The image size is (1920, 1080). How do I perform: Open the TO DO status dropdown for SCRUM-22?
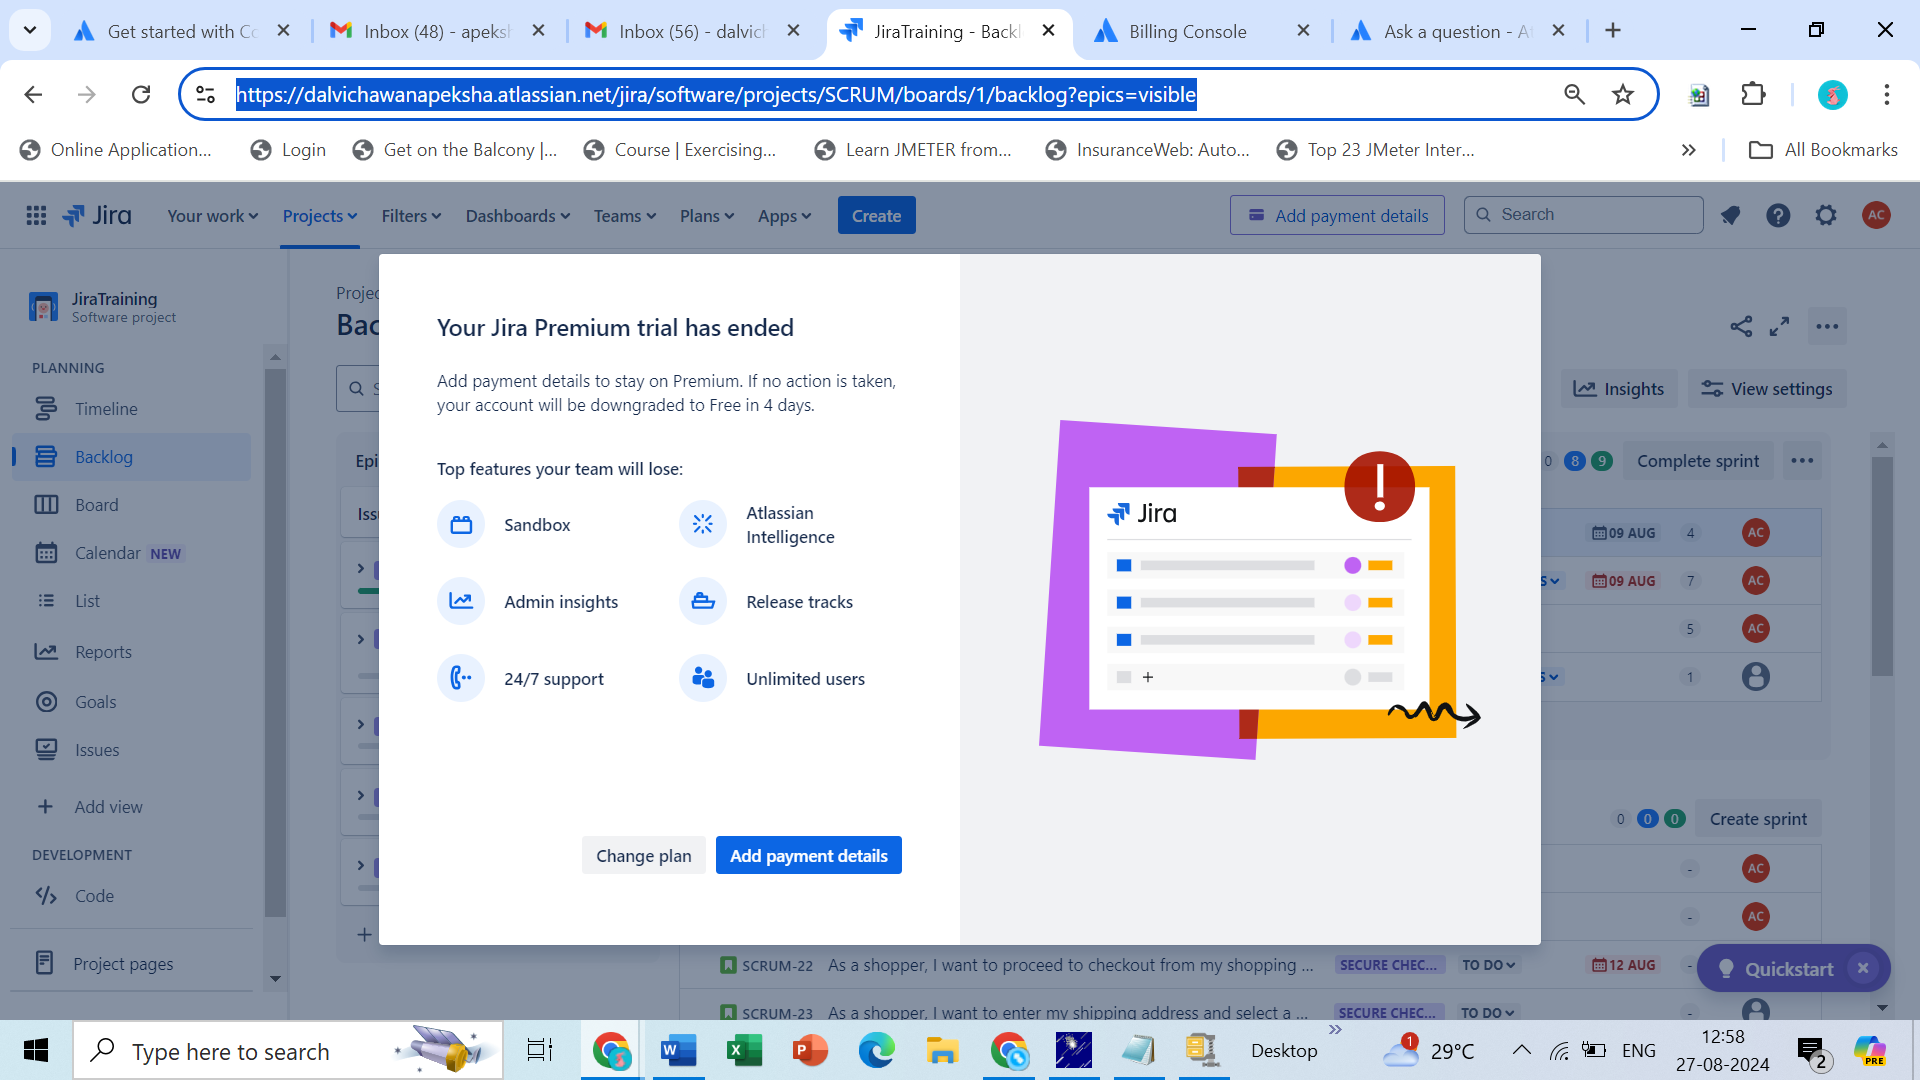coord(1488,965)
